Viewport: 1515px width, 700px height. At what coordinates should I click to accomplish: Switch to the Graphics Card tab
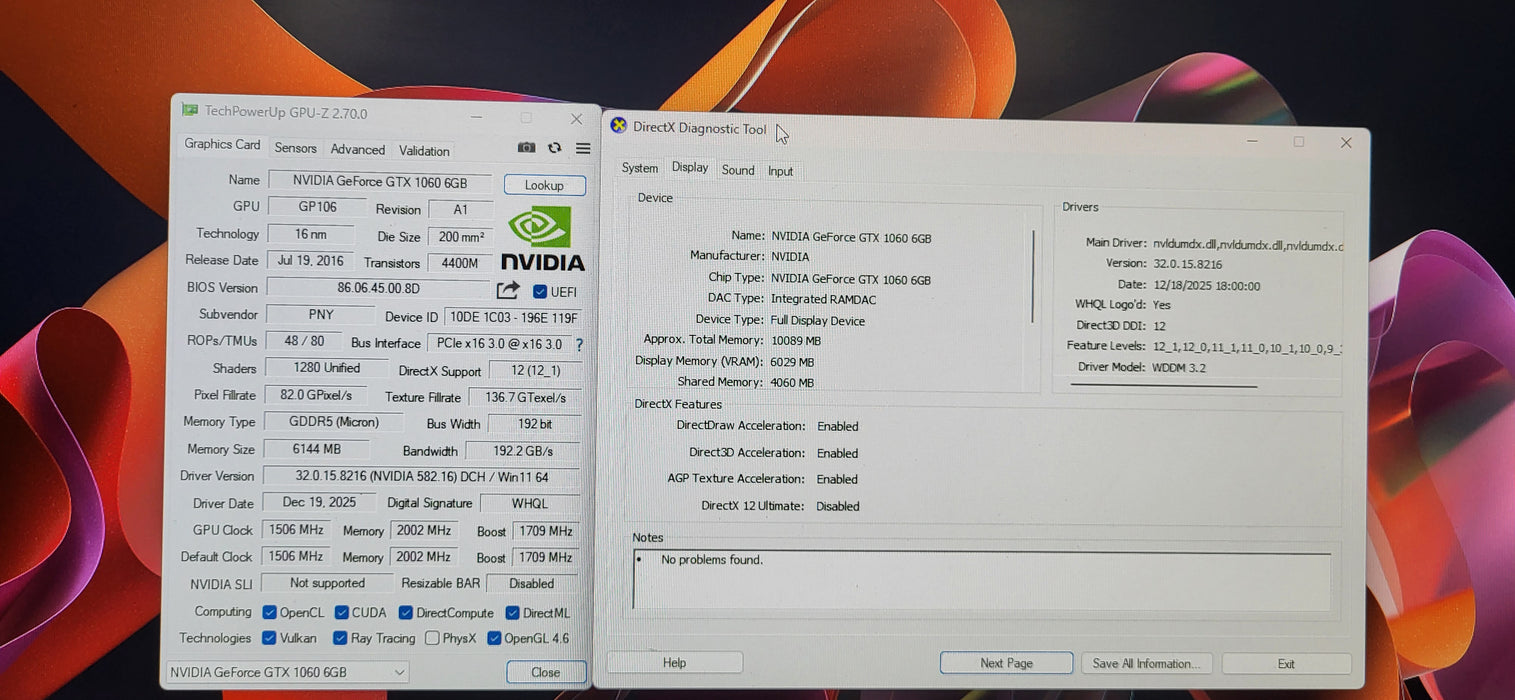pos(222,145)
